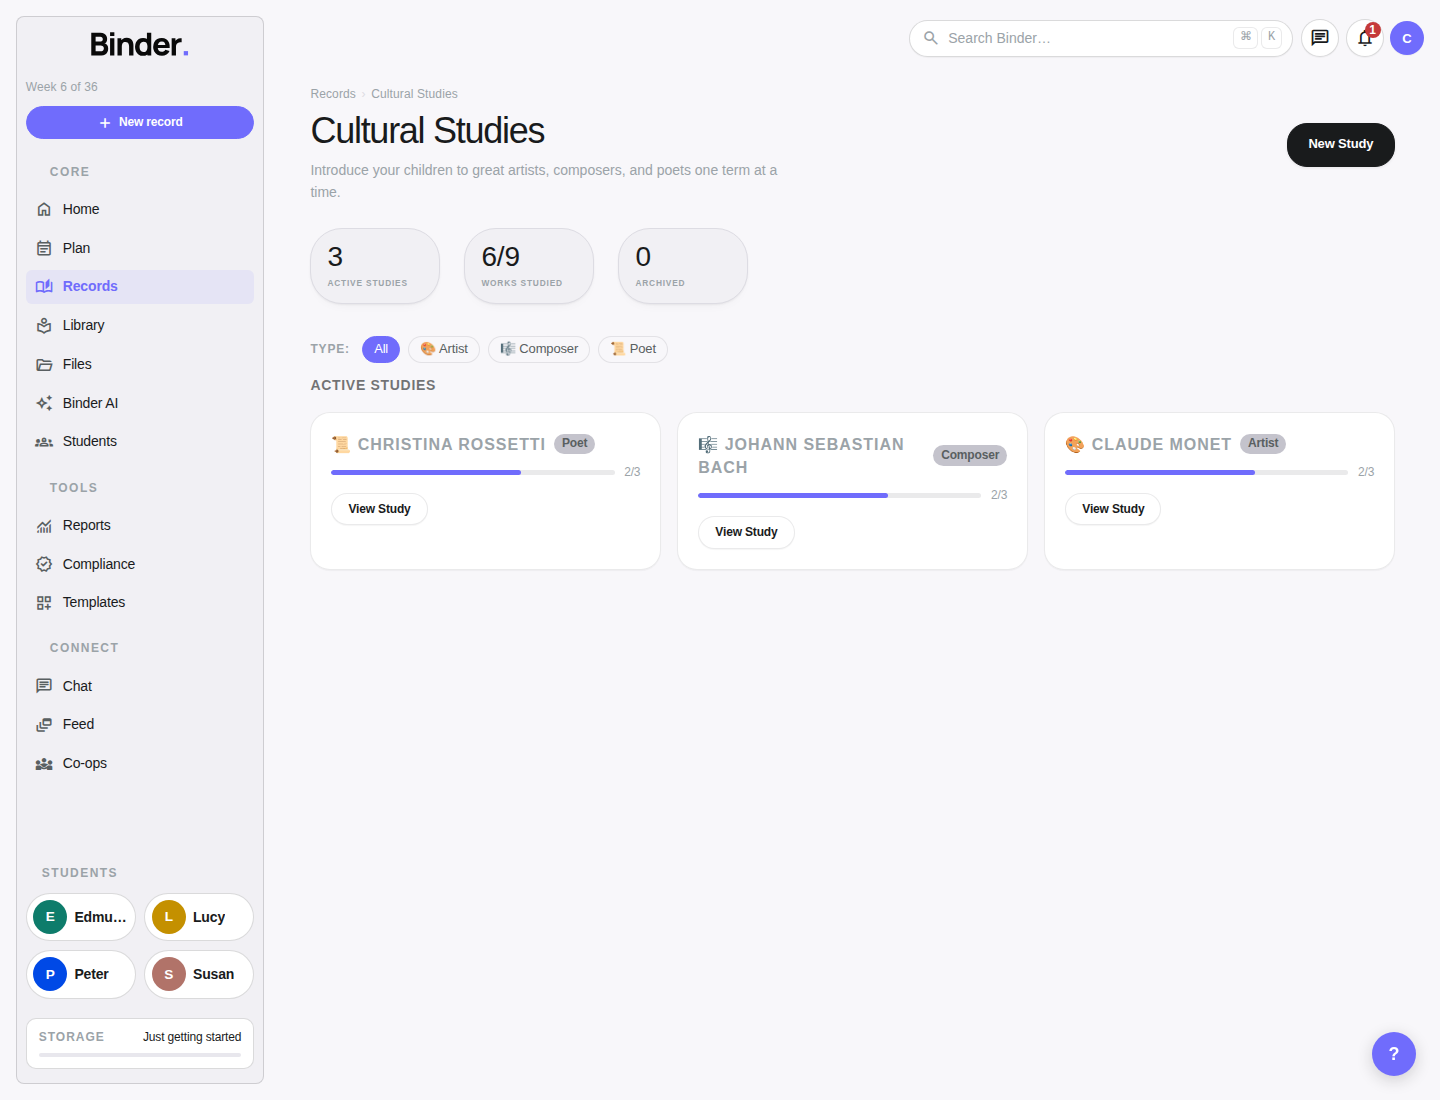The height and width of the screenshot is (1100, 1440).
Task: Click the Records breadcrumb link
Action: 333,94
